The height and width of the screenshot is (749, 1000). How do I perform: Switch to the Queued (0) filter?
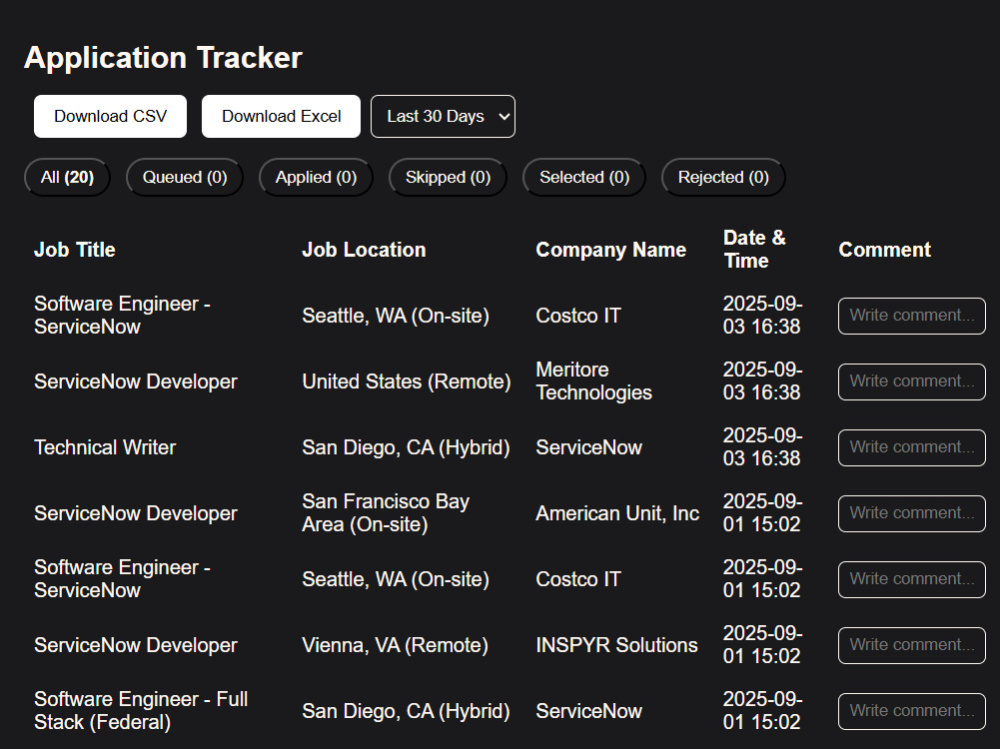click(185, 177)
